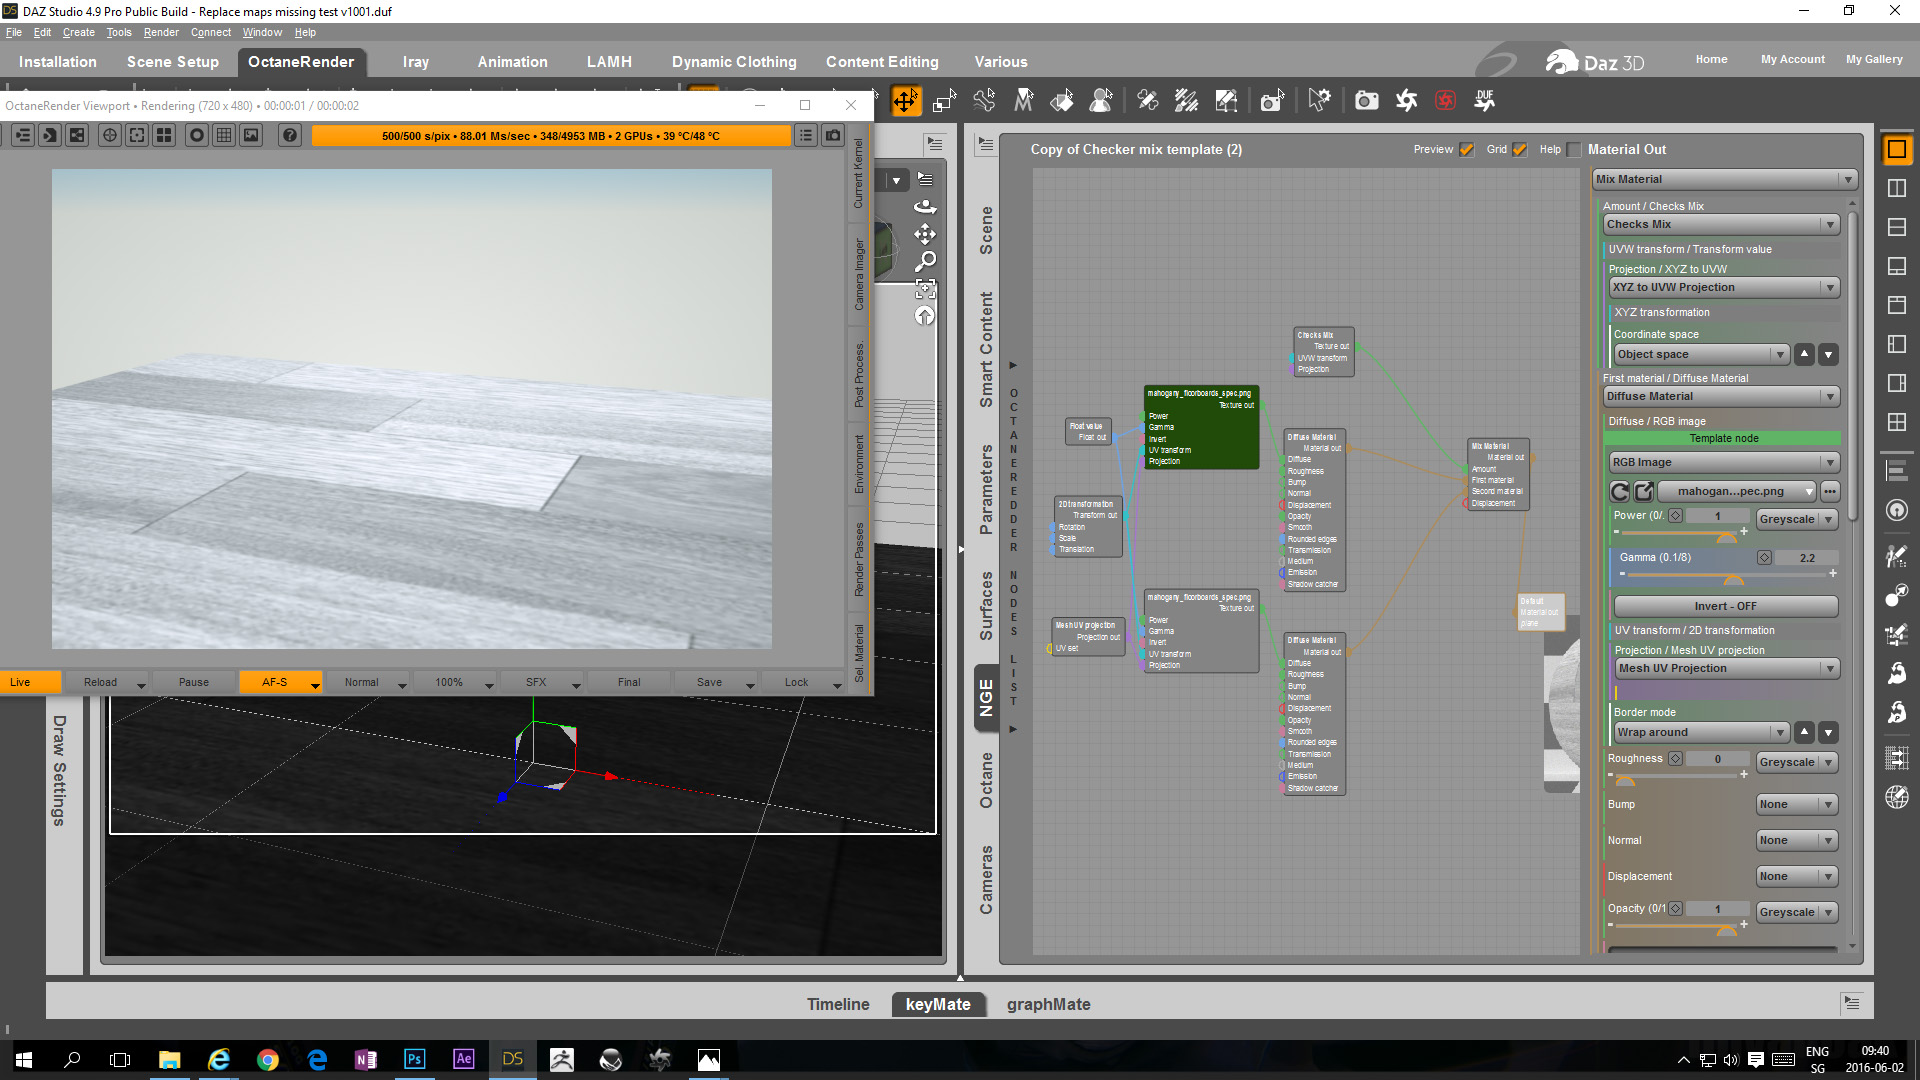
Task: Select the Universal transform tool
Action: [905, 101]
